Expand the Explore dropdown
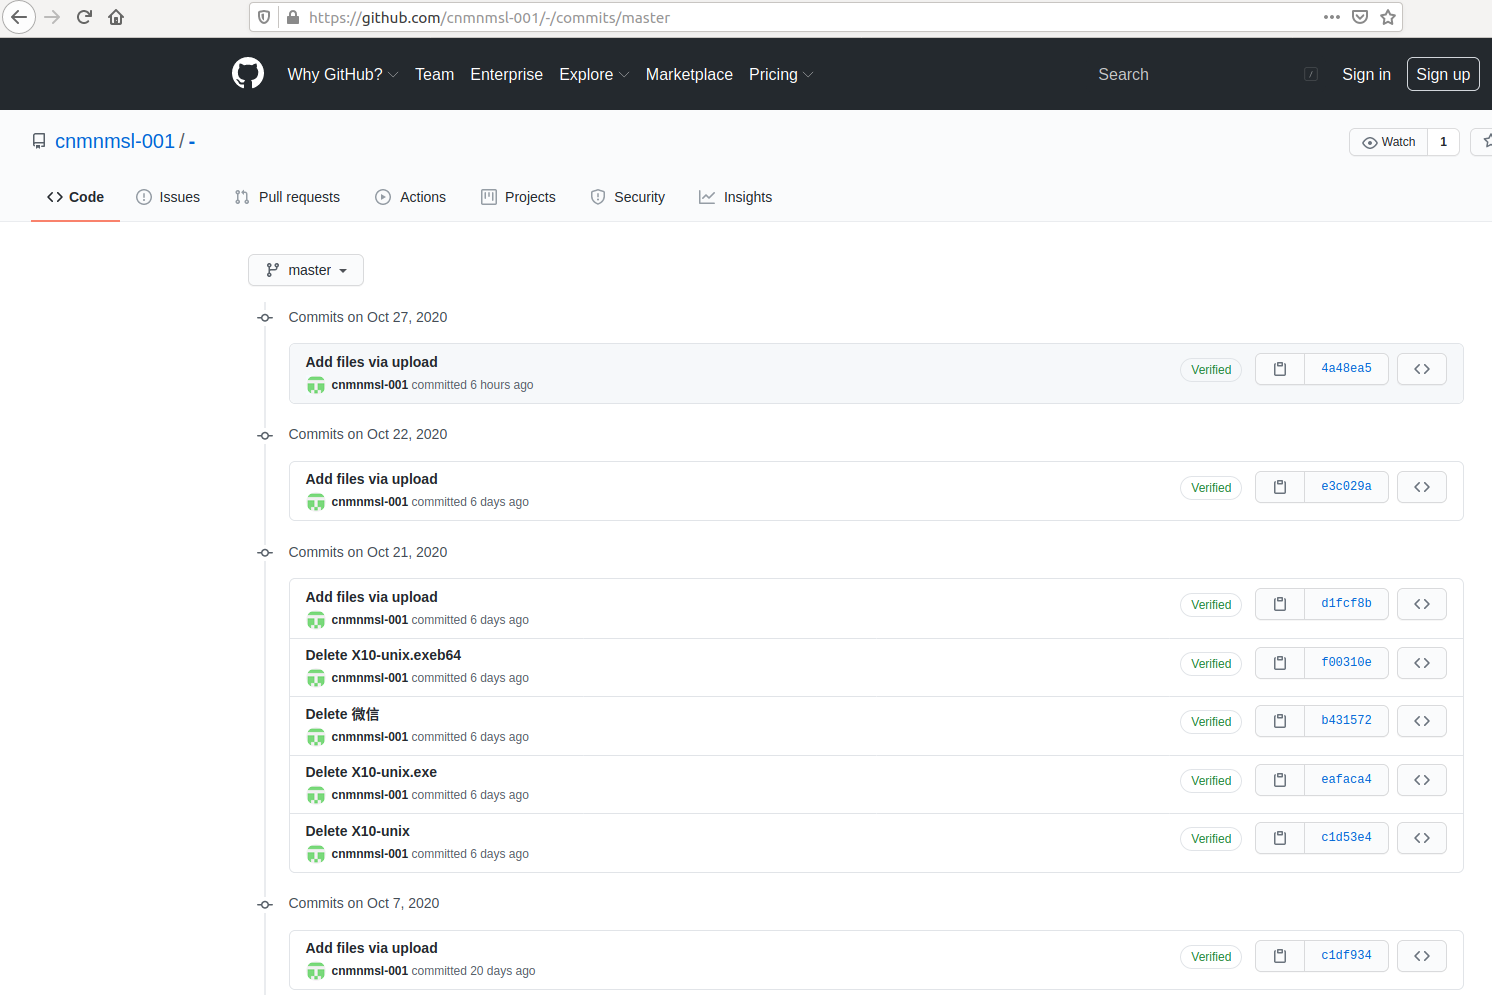The width and height of the screenshot is (1492, 995). pyautogui.click(x=593, y=74)
